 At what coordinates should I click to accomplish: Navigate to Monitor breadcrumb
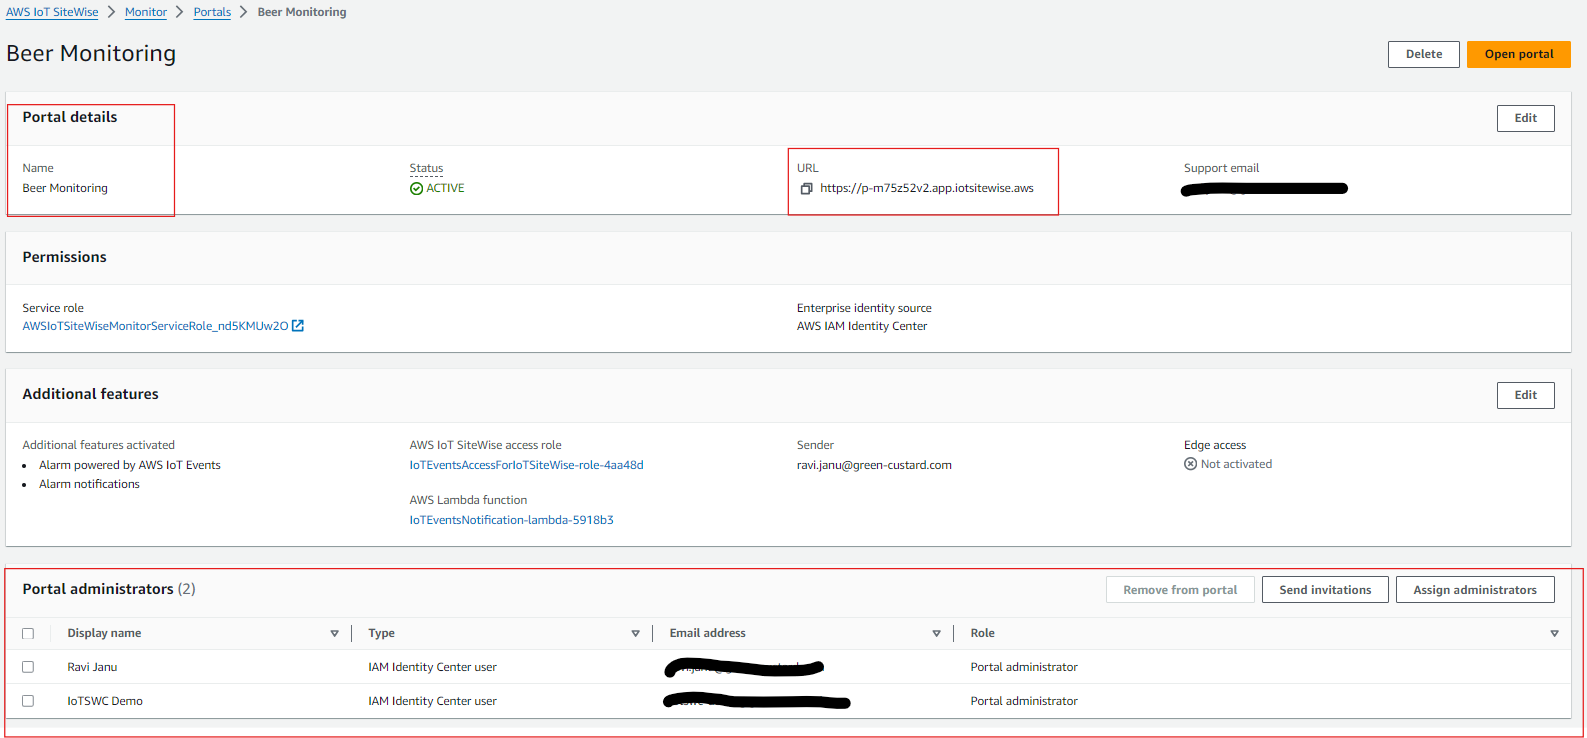(146, 12)
